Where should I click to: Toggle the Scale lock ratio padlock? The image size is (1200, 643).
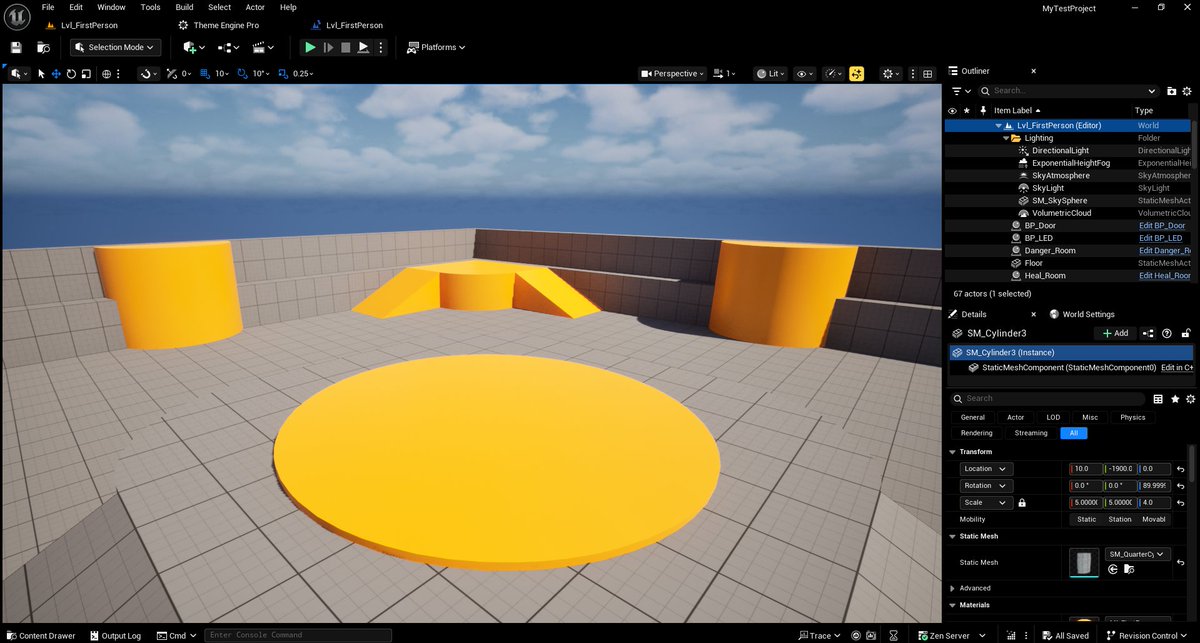point(1021,503)
